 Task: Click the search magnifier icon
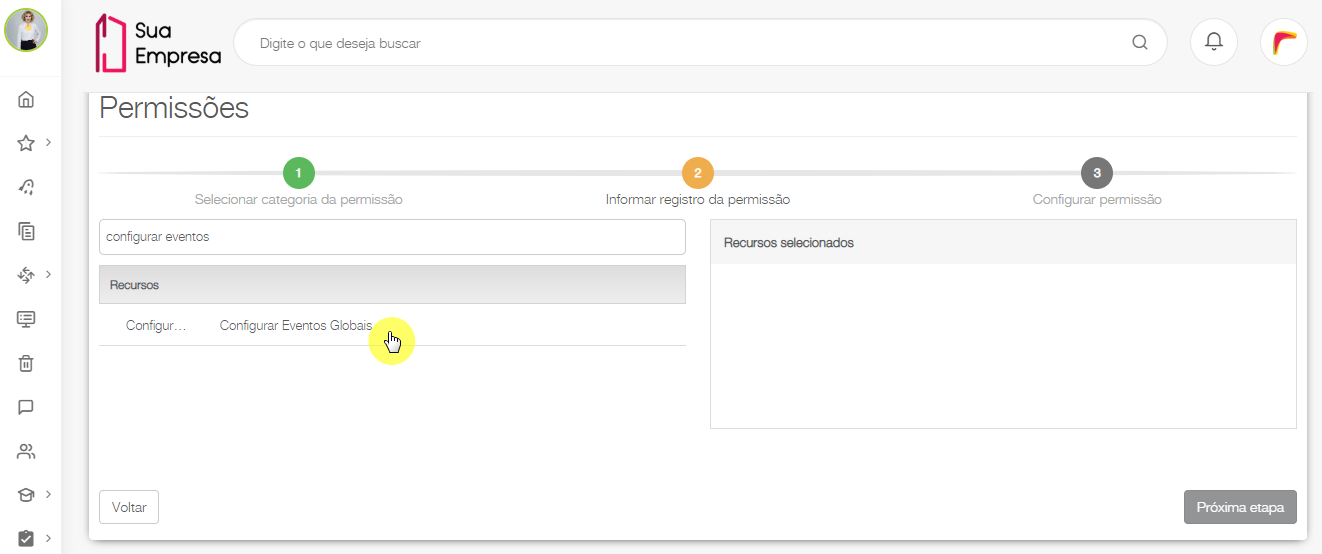1140,42
